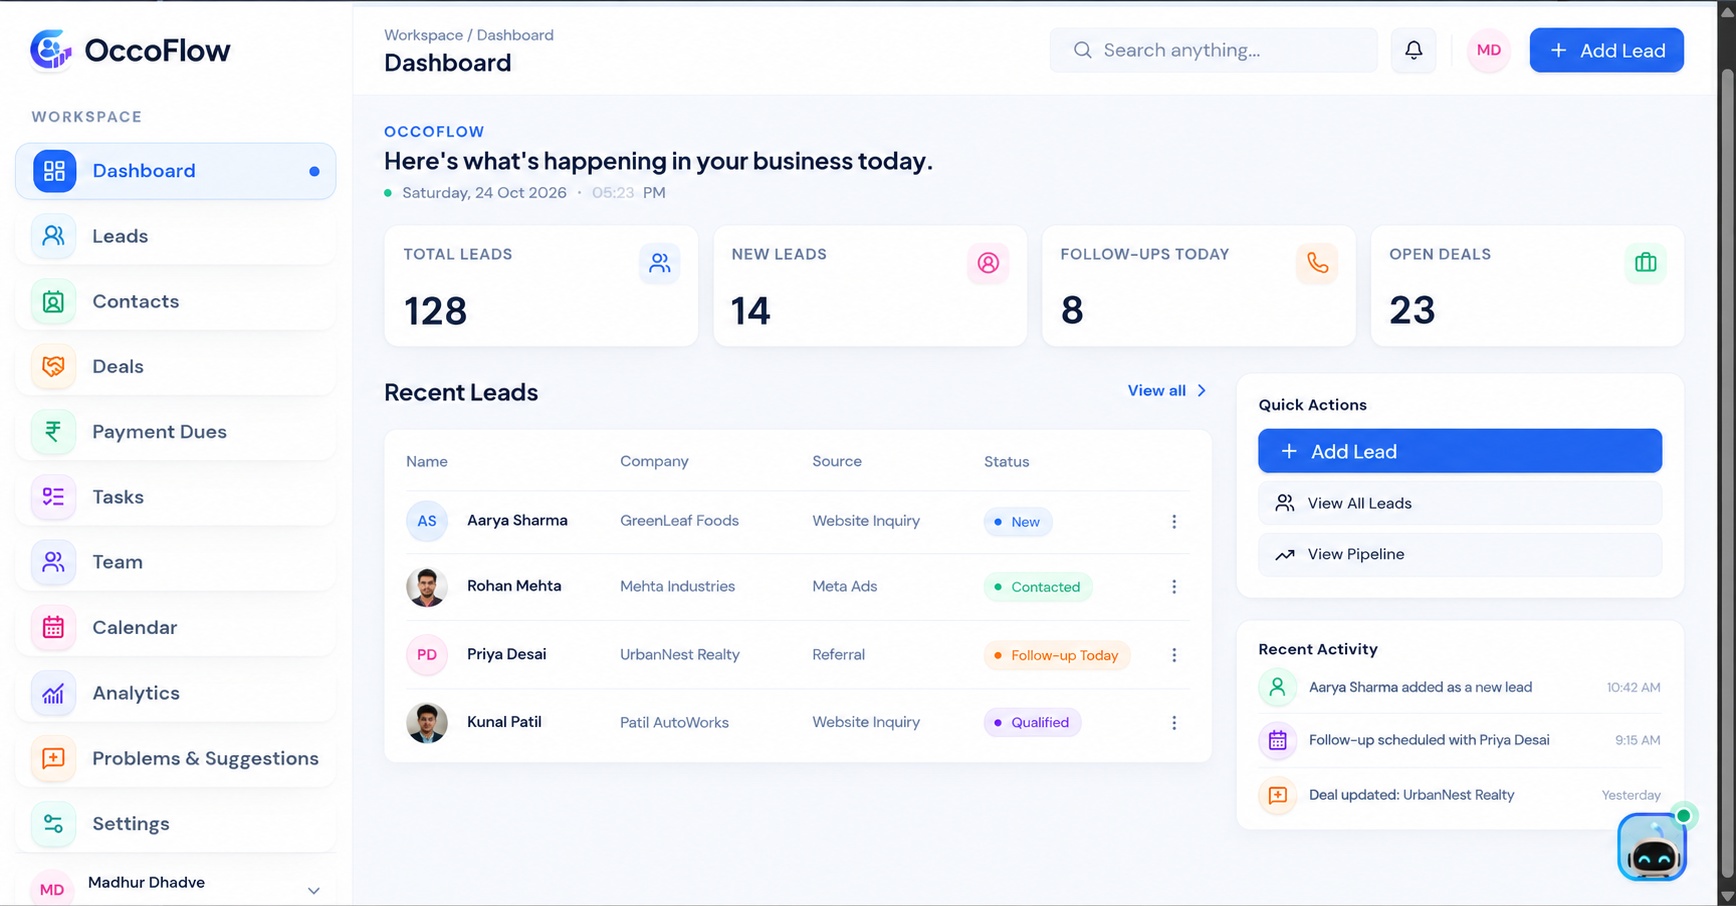Viewport: 1736px width, 906px height.
Task: Click the PD initials avatar
Action: [x=427, y=655]
